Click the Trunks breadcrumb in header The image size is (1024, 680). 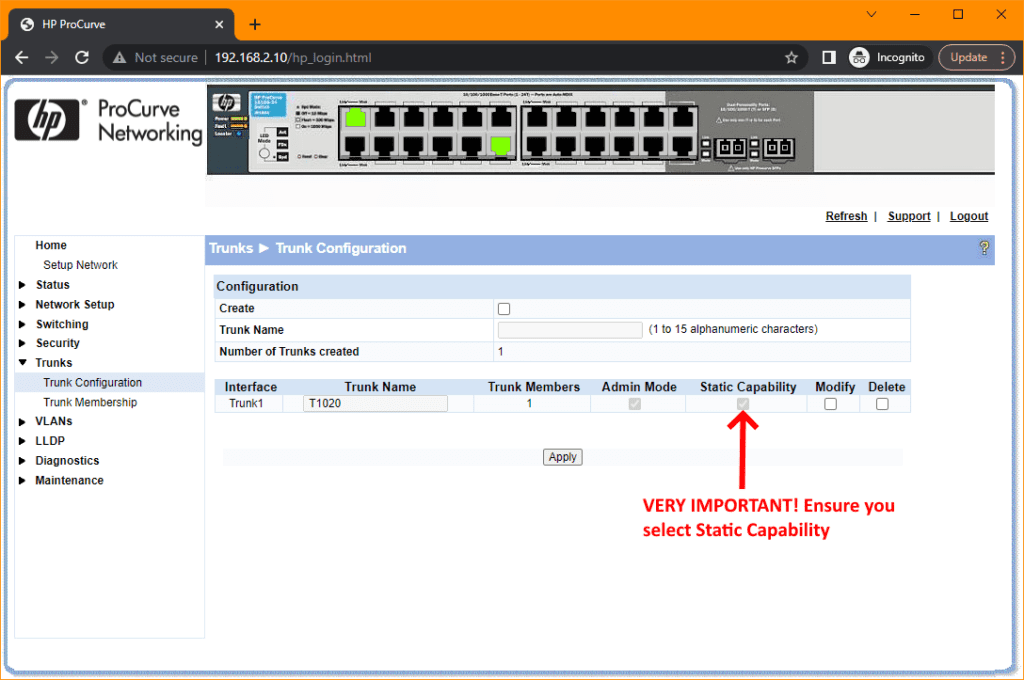pos(231,248)
